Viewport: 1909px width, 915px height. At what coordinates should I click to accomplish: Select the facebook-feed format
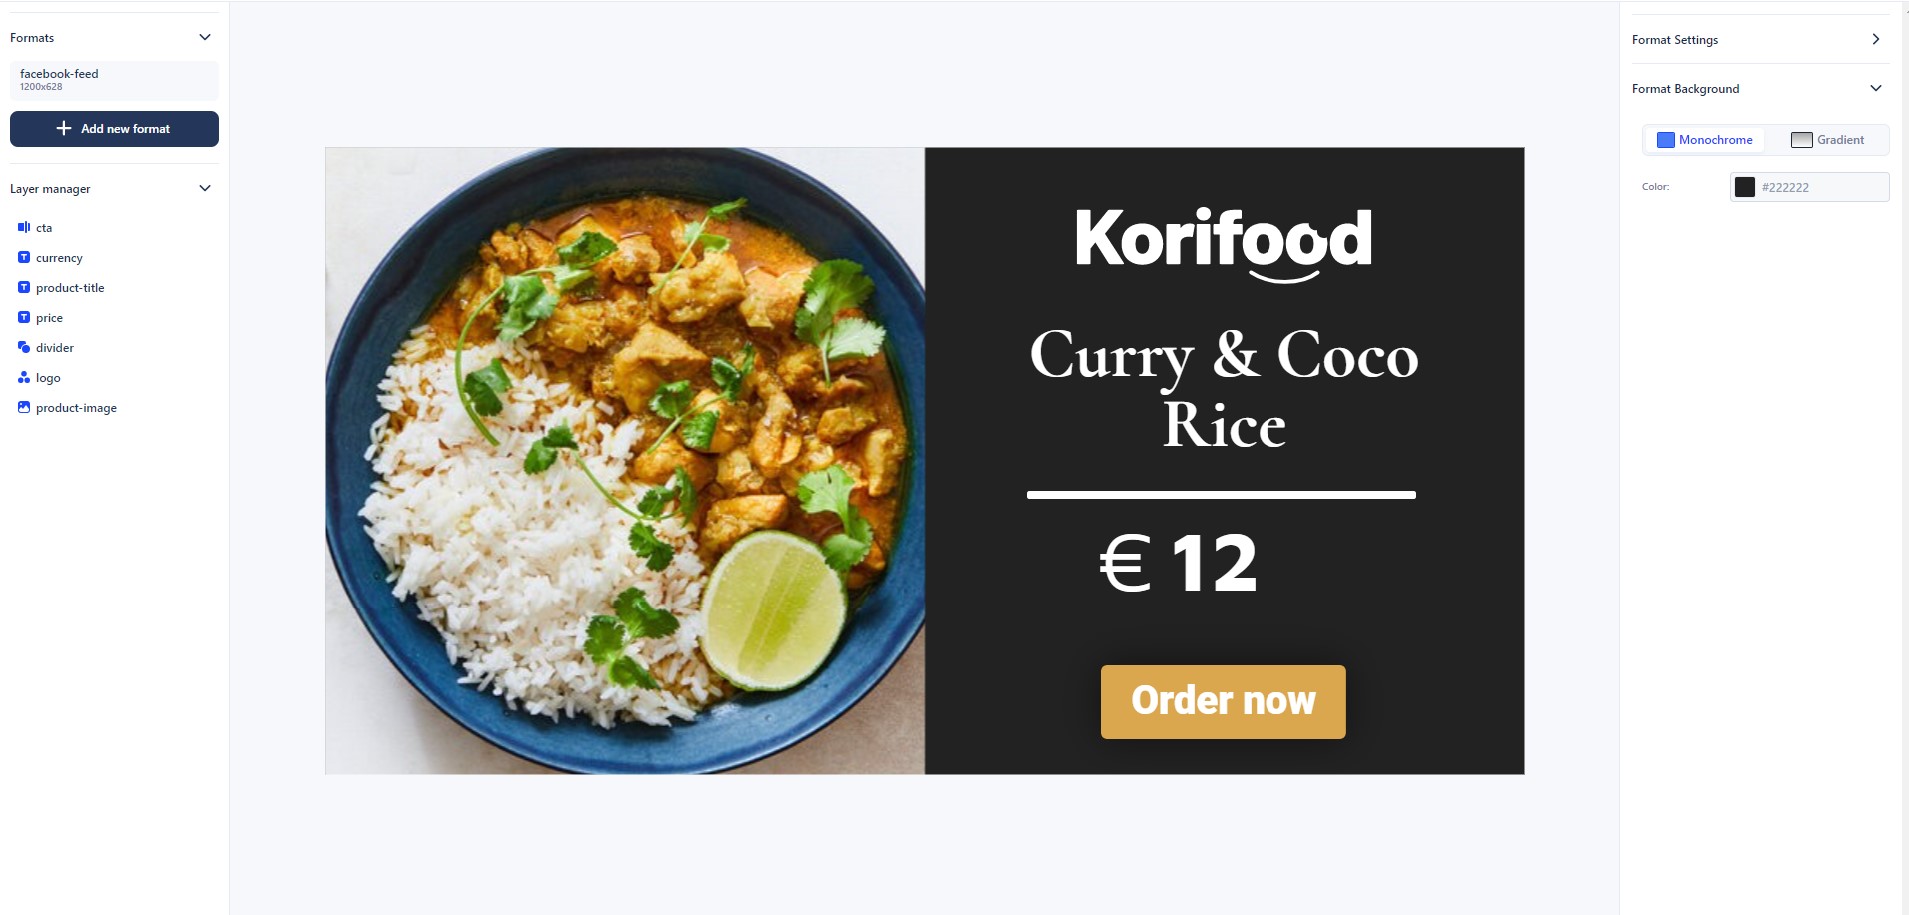click(x=114, y=80)
